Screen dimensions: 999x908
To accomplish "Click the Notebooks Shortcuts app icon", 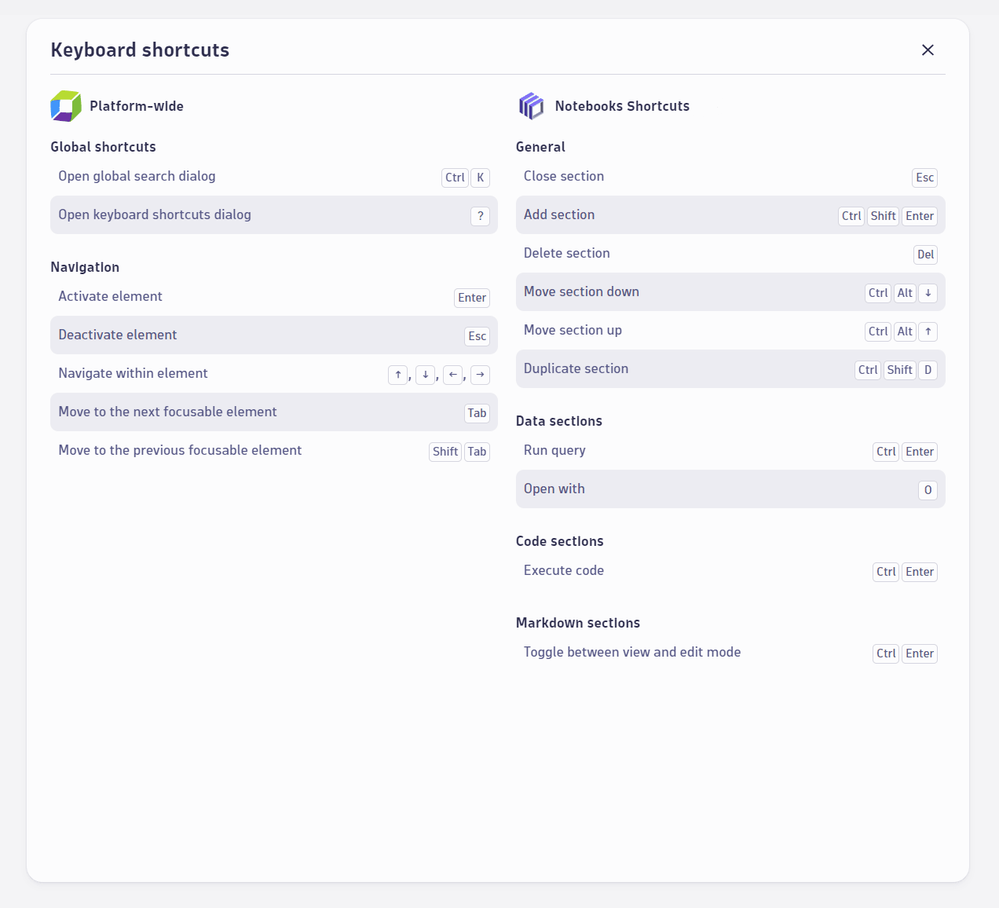I will point(531,106).
